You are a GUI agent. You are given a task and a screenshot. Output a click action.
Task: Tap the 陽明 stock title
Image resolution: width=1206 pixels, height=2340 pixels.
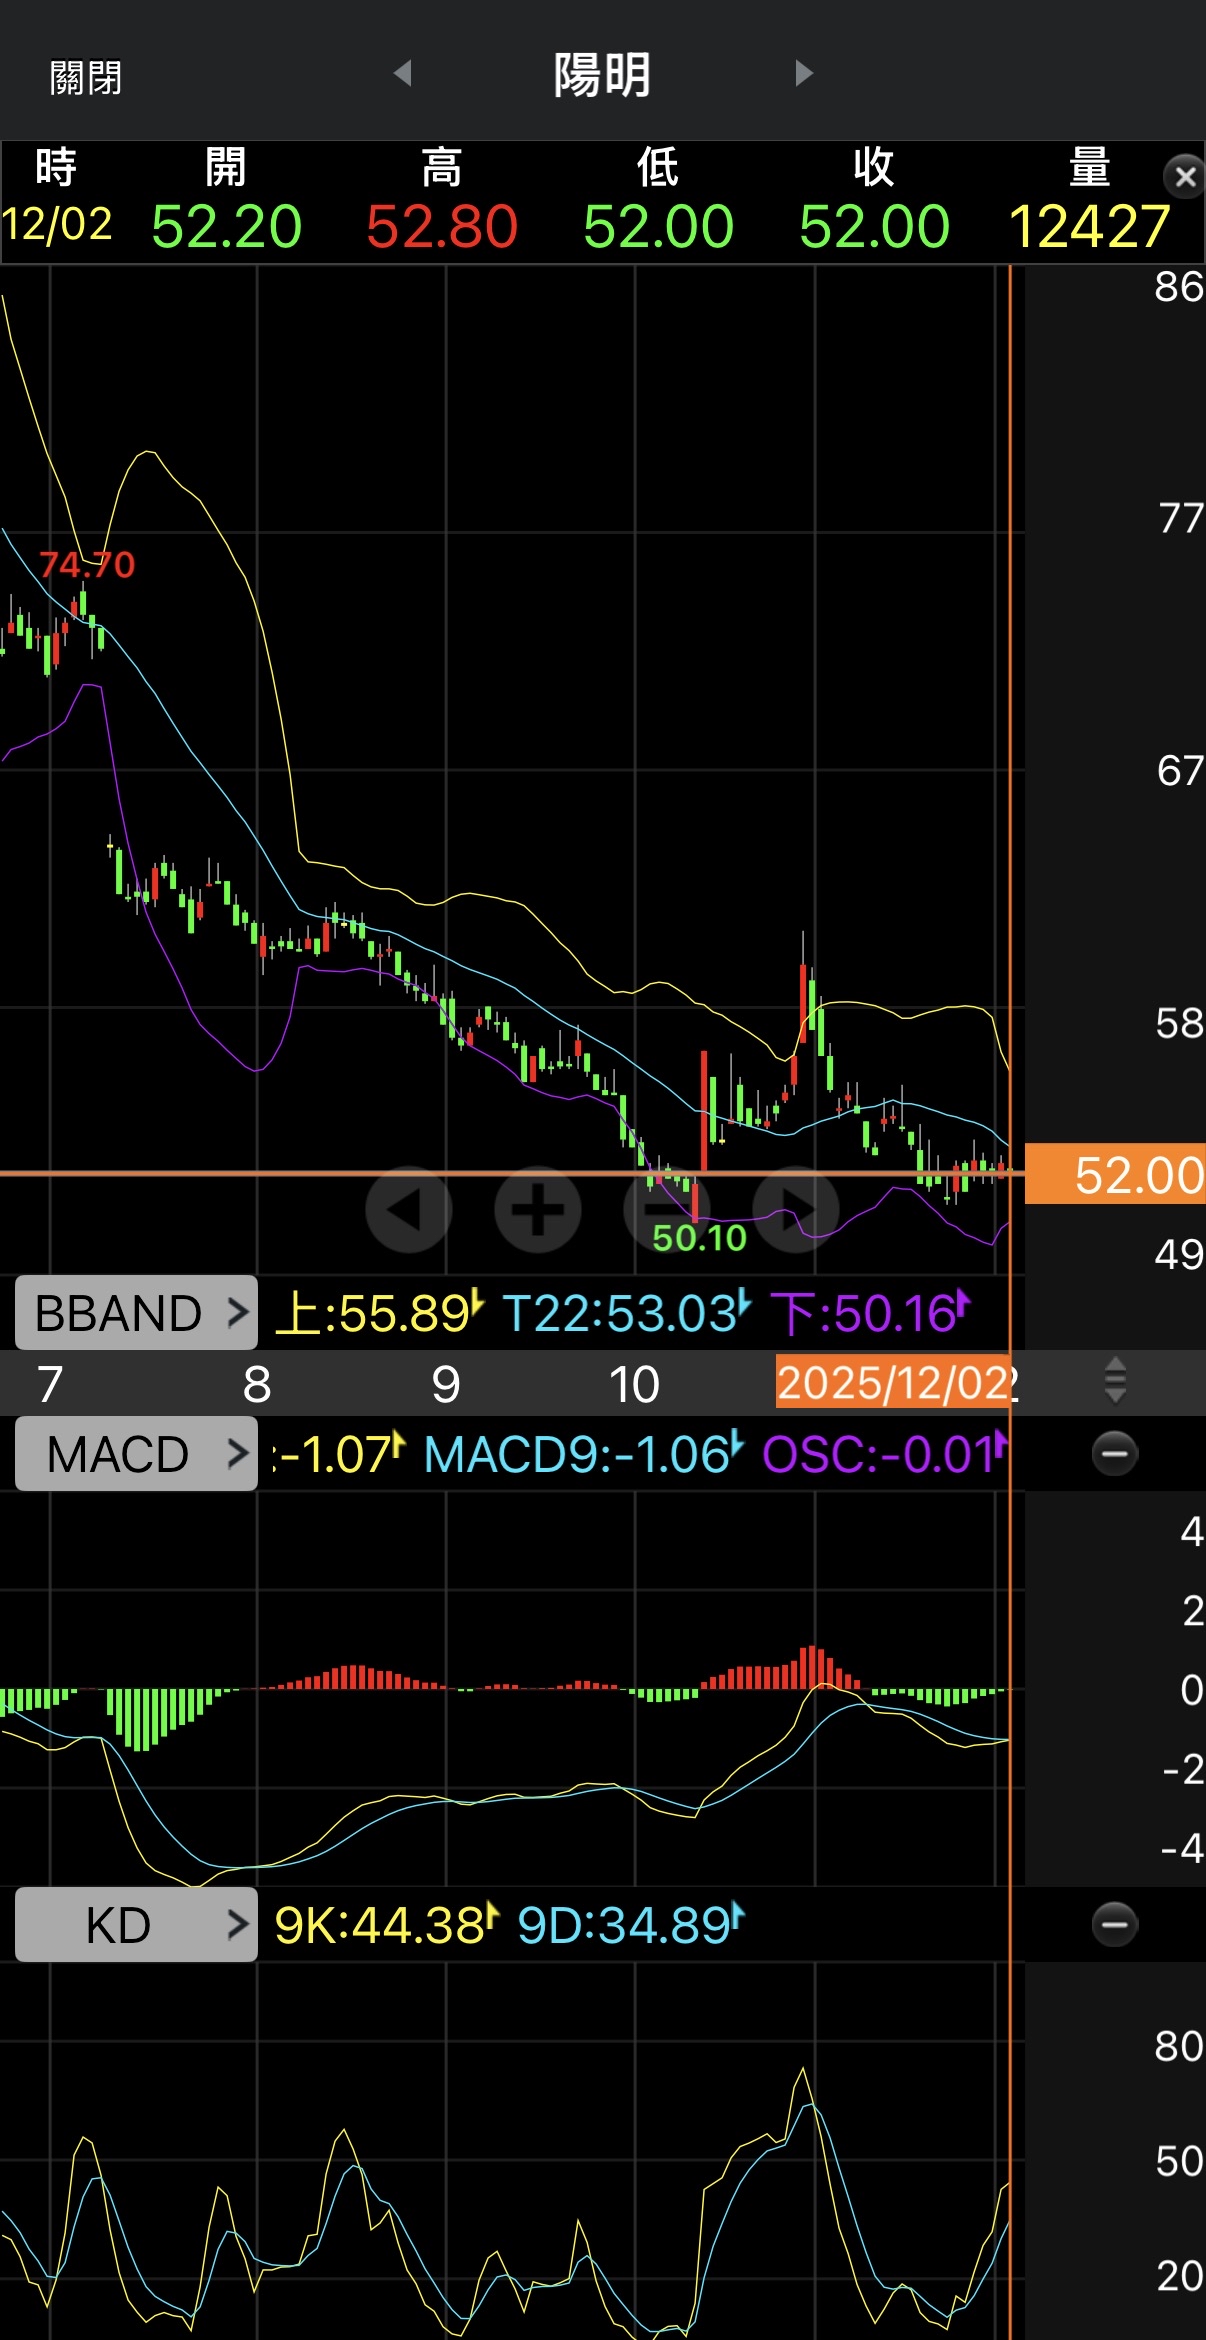[602, 76]
